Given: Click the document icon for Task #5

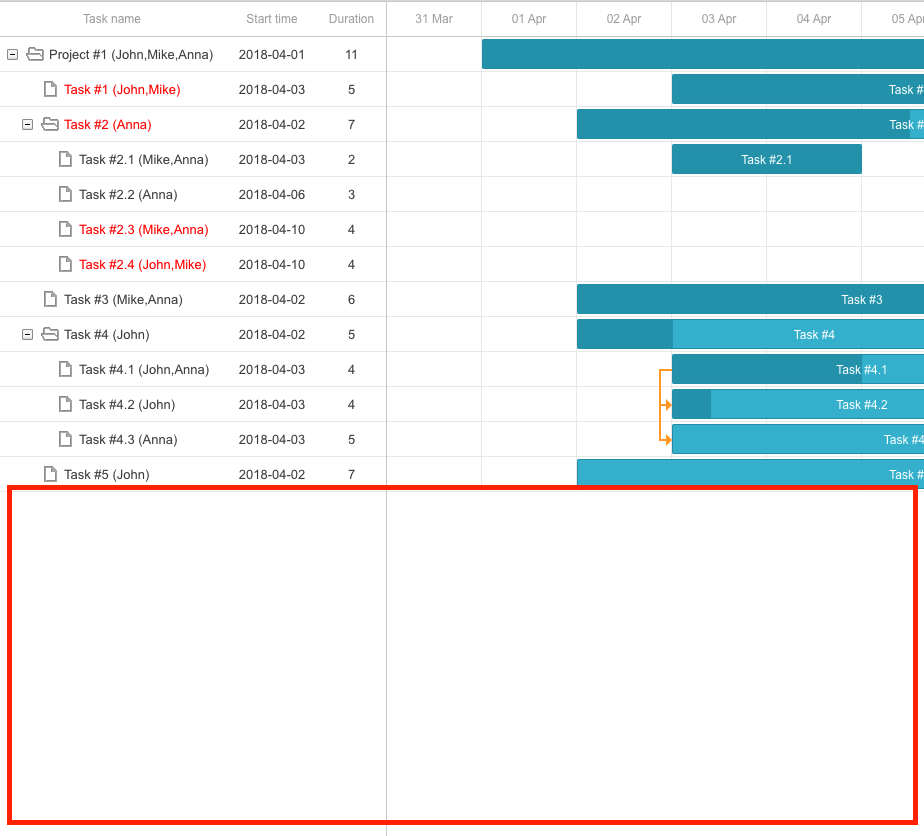Looking at the screenshot, I should (x=50, y=474).
